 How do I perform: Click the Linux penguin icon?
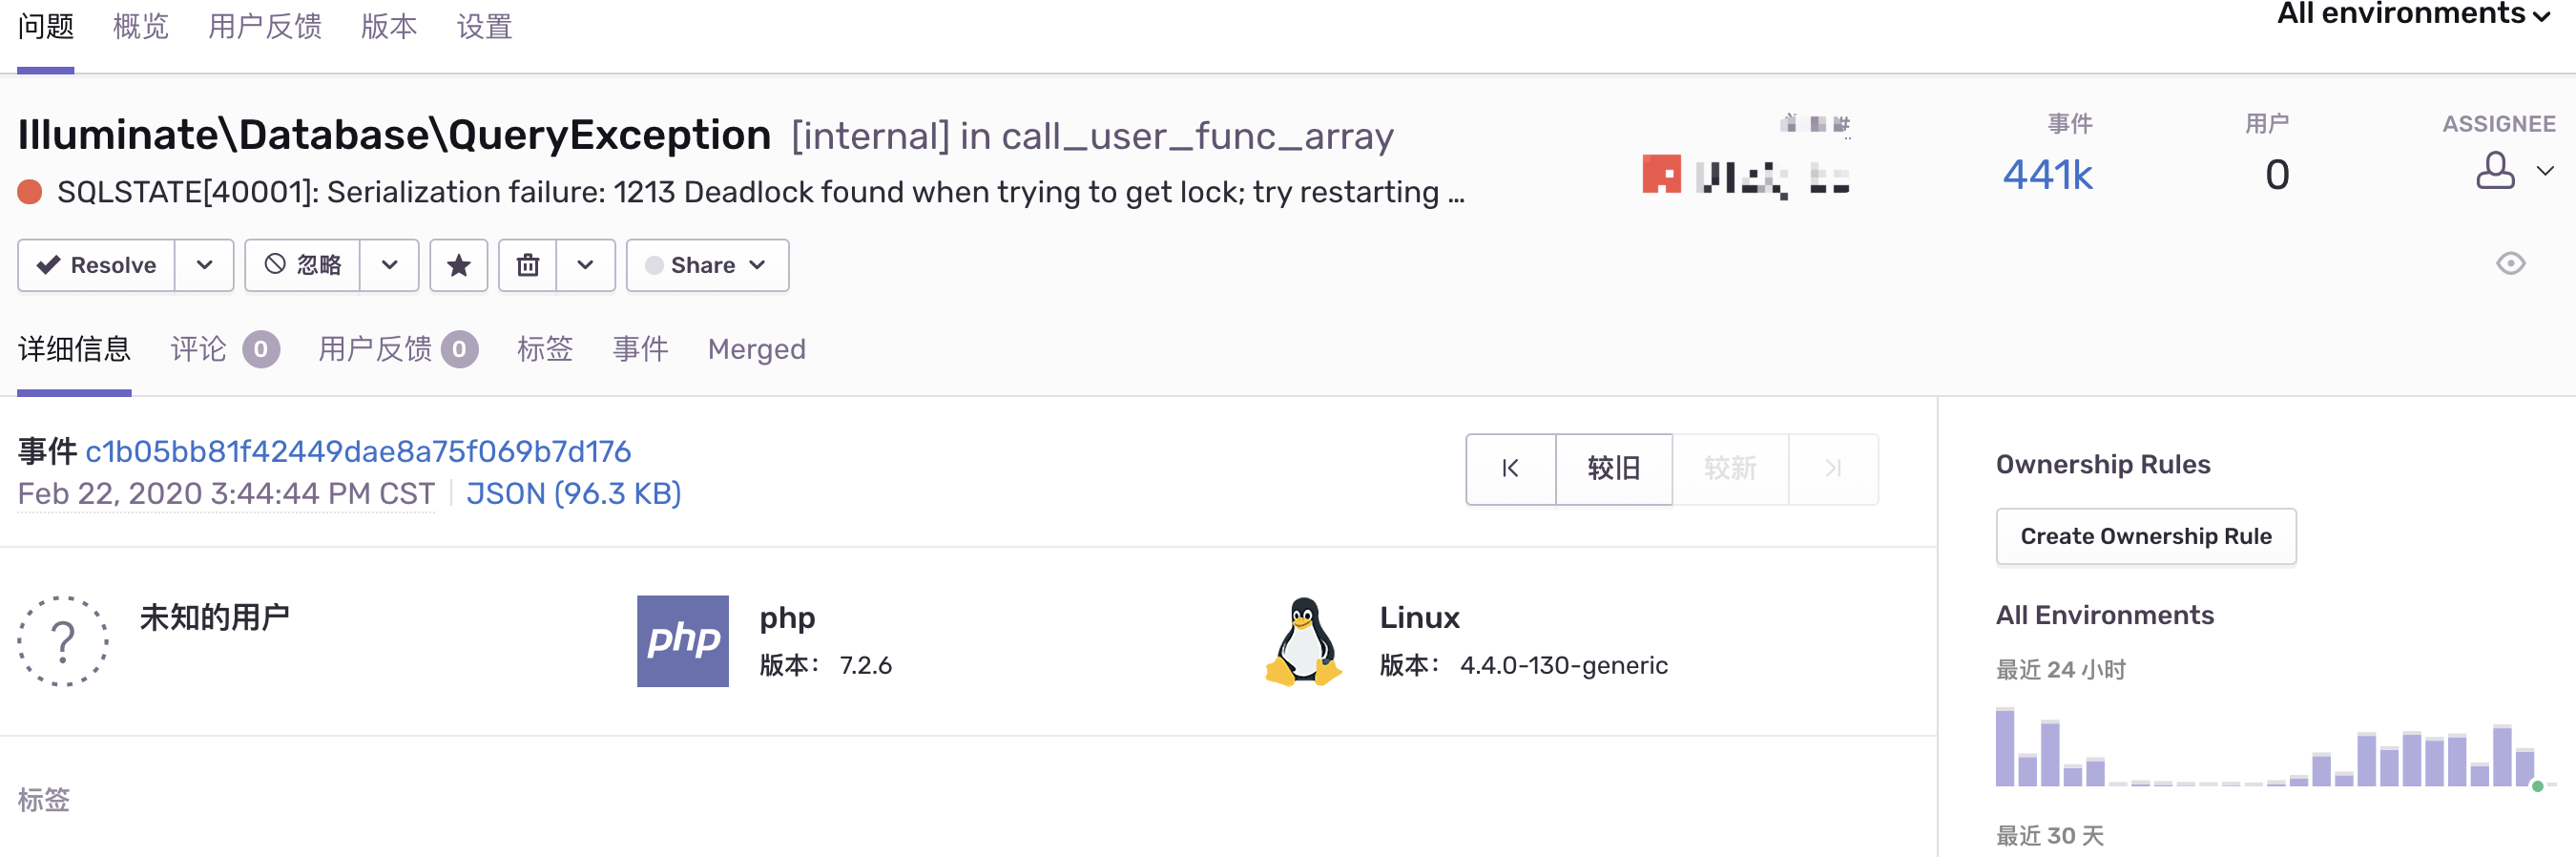click(1303, 640)
